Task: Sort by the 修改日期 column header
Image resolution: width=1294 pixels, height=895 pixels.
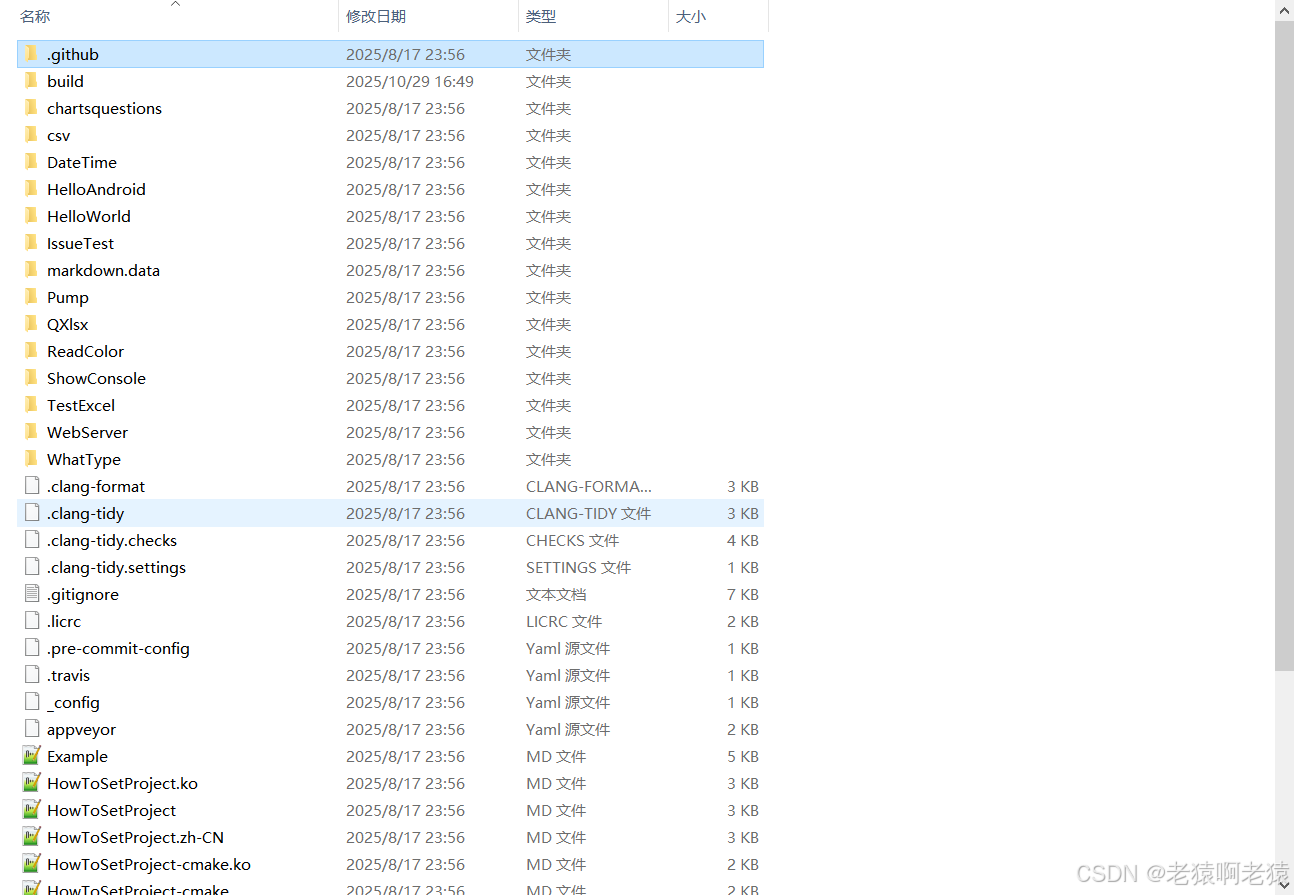Action: point(376,17)
